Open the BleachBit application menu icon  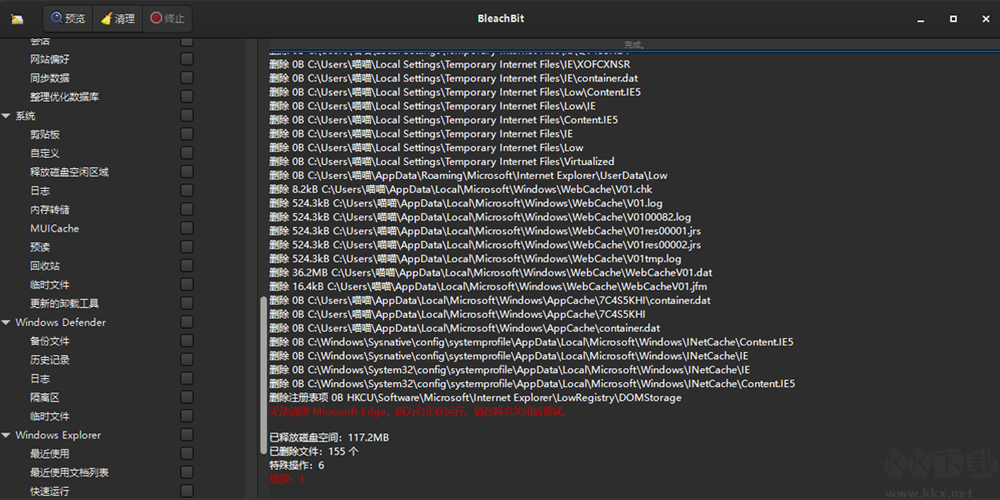click(17, 19)
